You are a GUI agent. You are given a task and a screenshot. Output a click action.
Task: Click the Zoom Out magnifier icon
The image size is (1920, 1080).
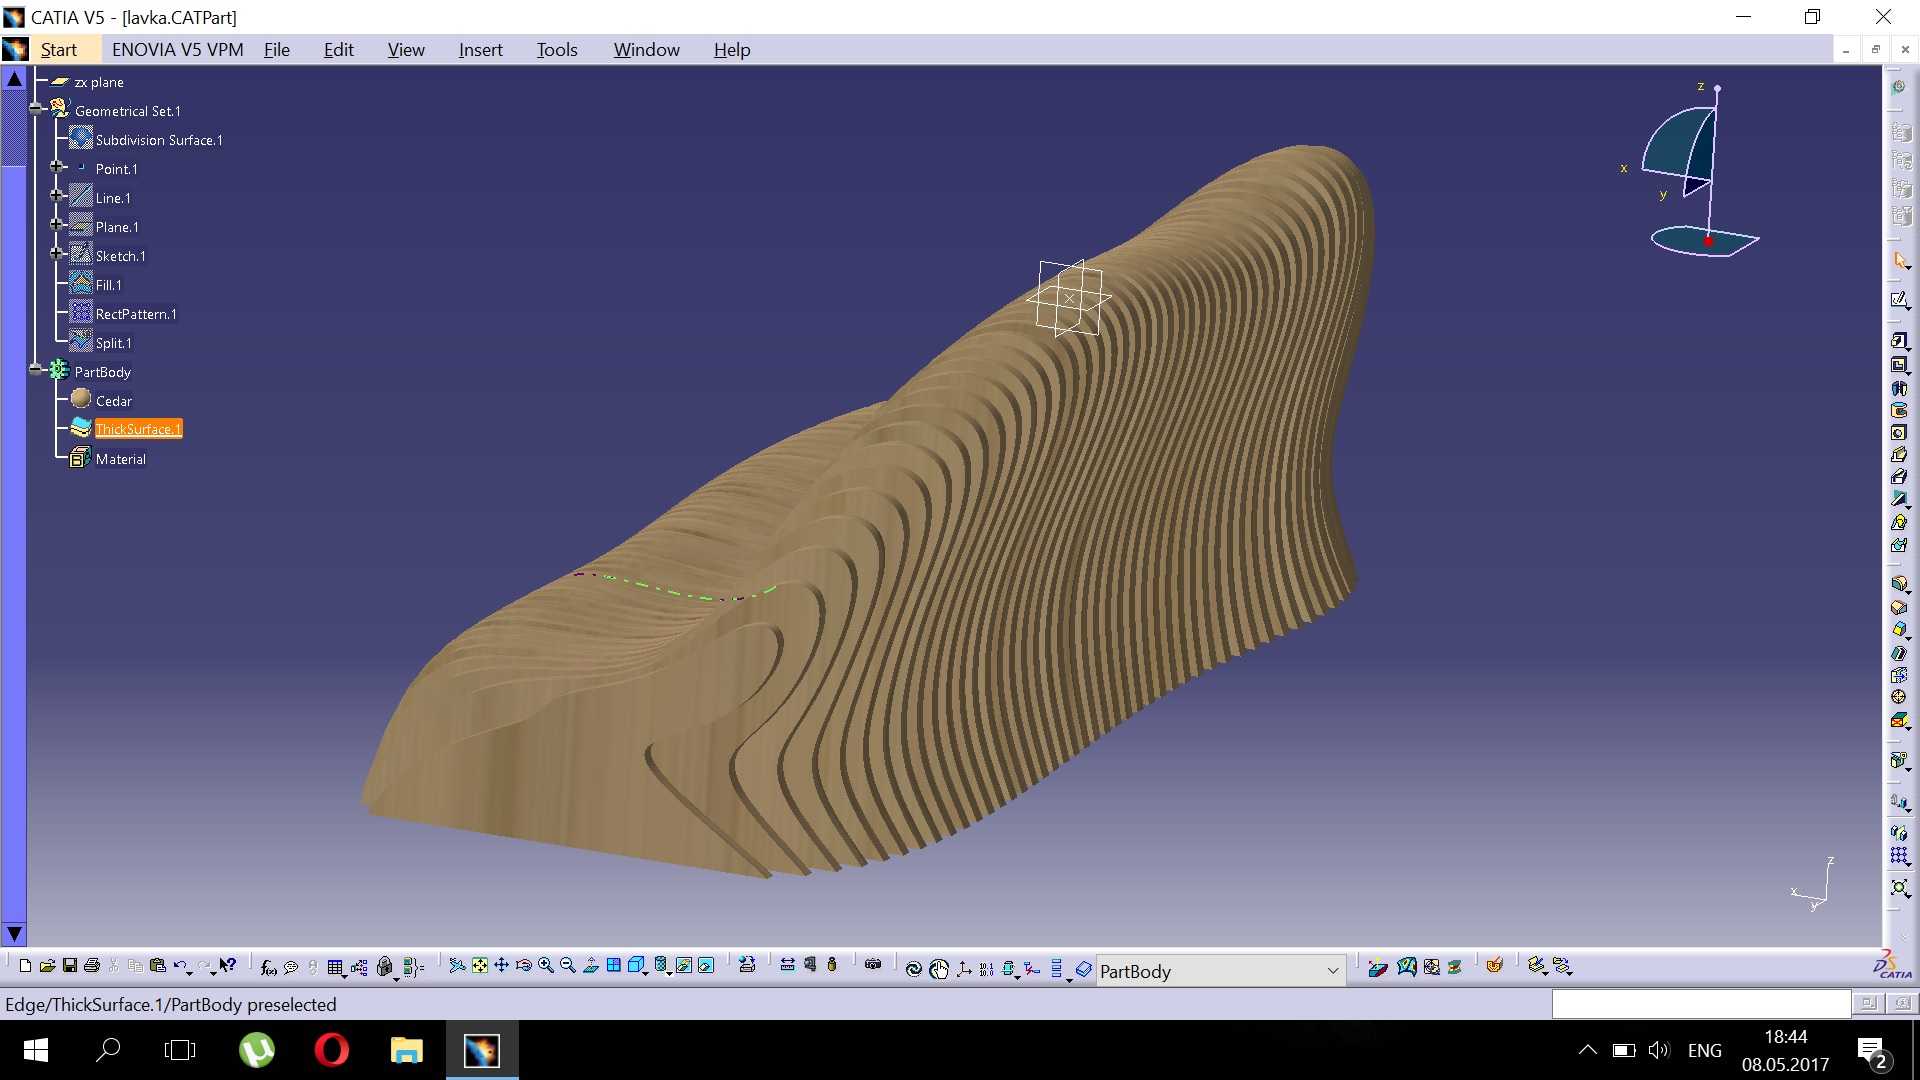tap(568, 966)
